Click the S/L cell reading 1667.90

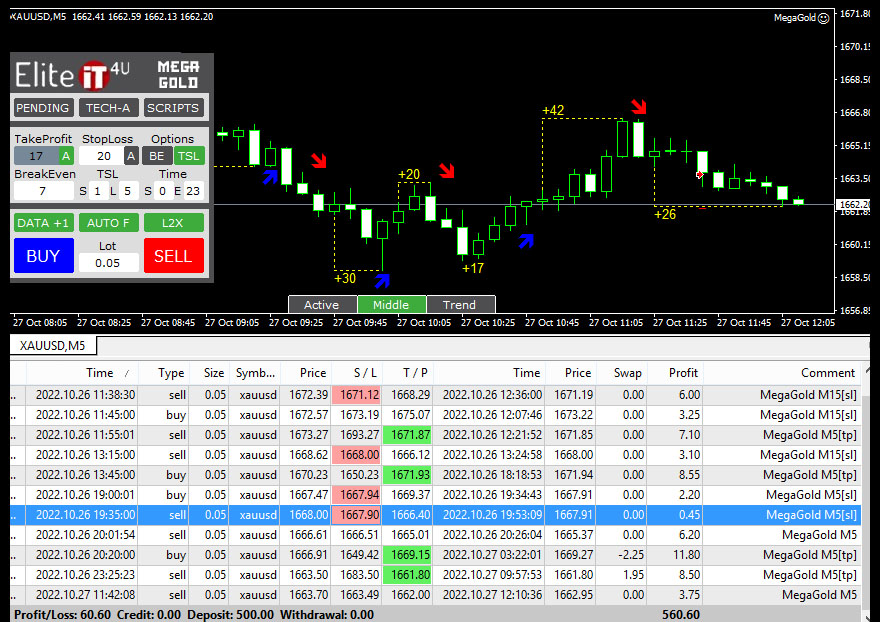pos(357,515)
